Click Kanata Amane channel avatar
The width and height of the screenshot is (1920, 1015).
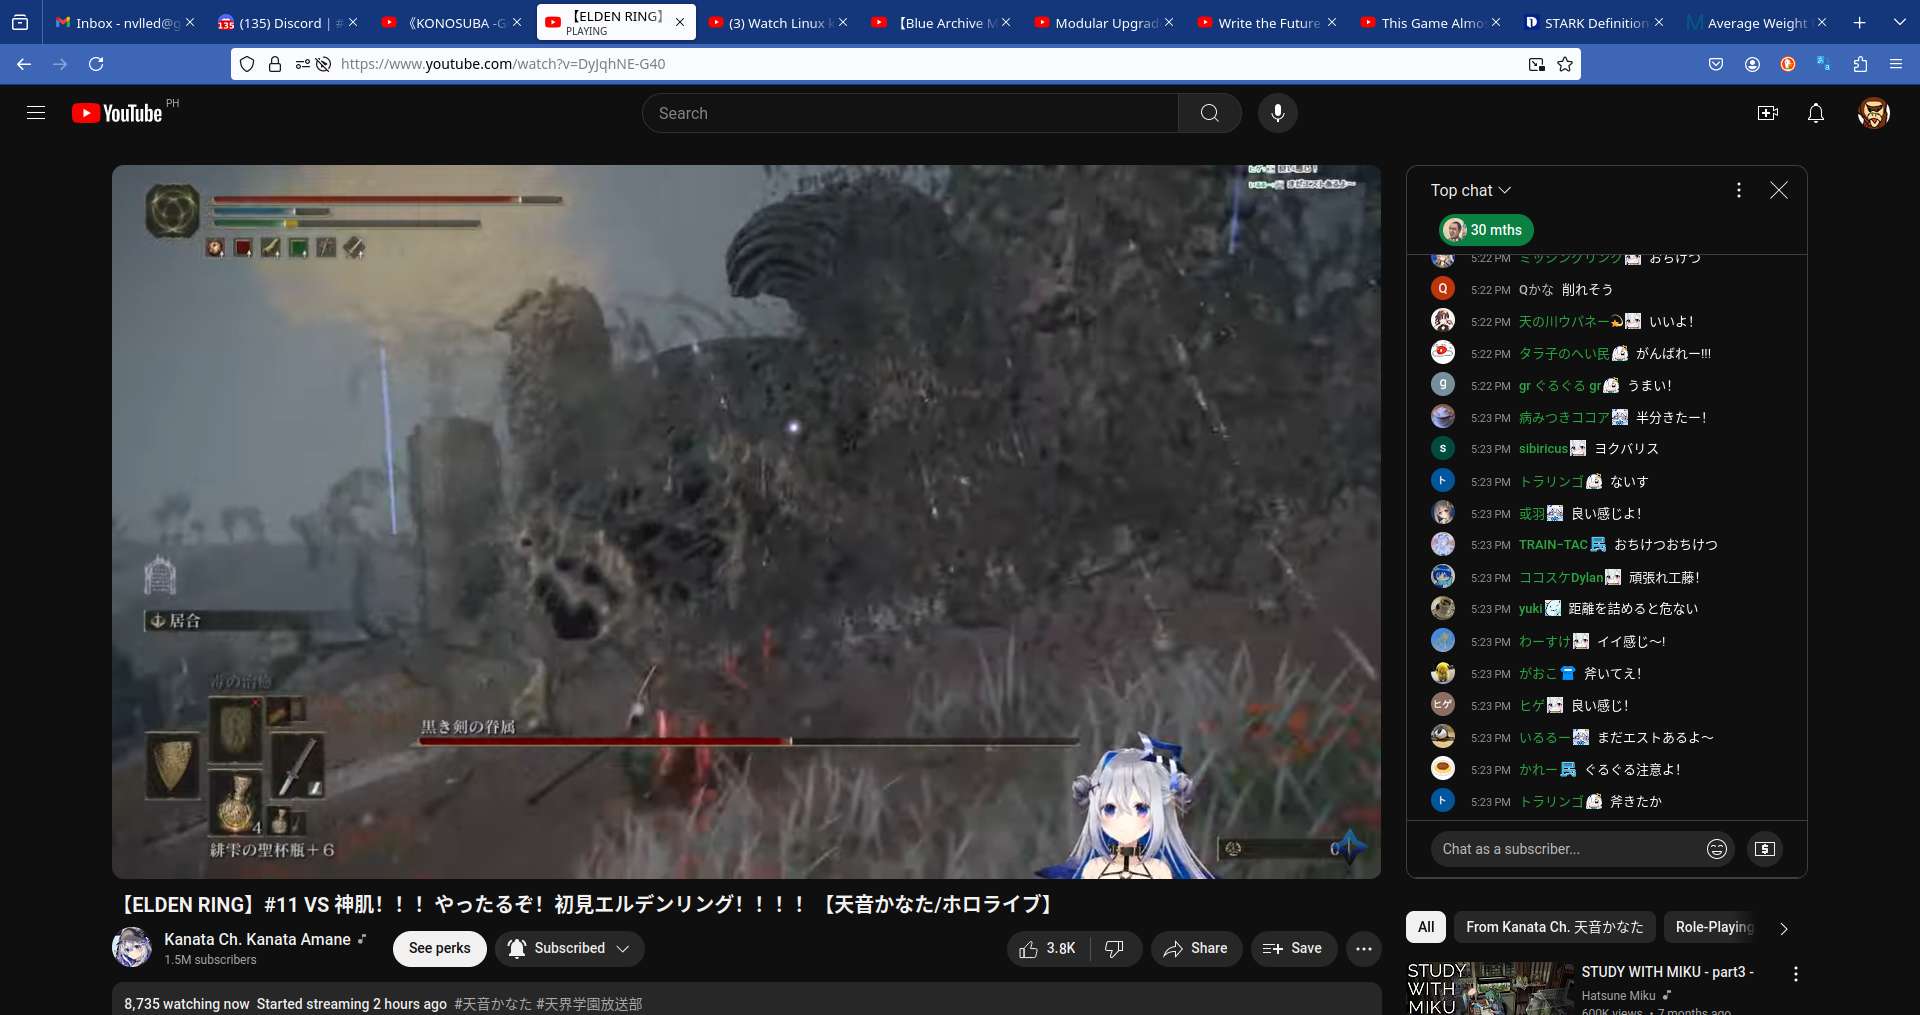132,948
